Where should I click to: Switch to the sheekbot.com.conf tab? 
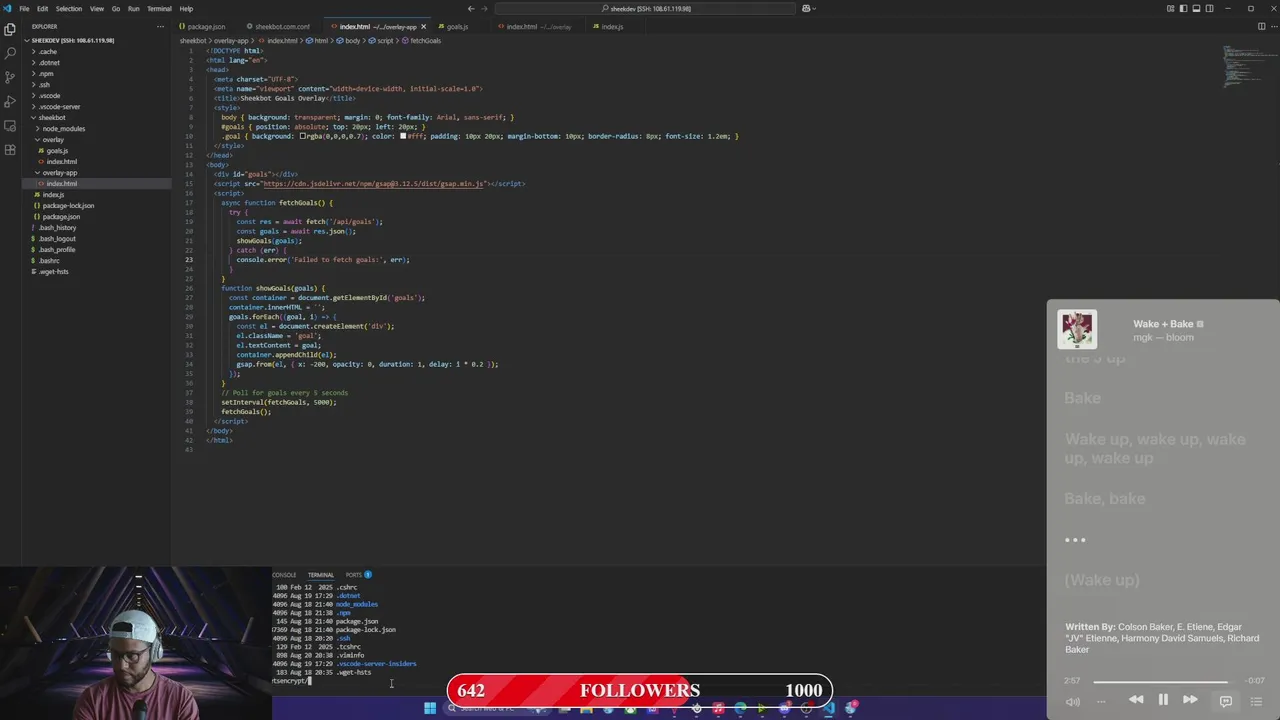coord(278,27)
